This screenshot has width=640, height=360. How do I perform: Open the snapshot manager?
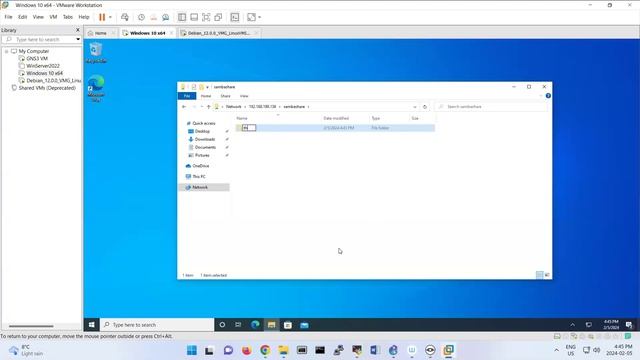pyautogui.click(x=166, y=17)
